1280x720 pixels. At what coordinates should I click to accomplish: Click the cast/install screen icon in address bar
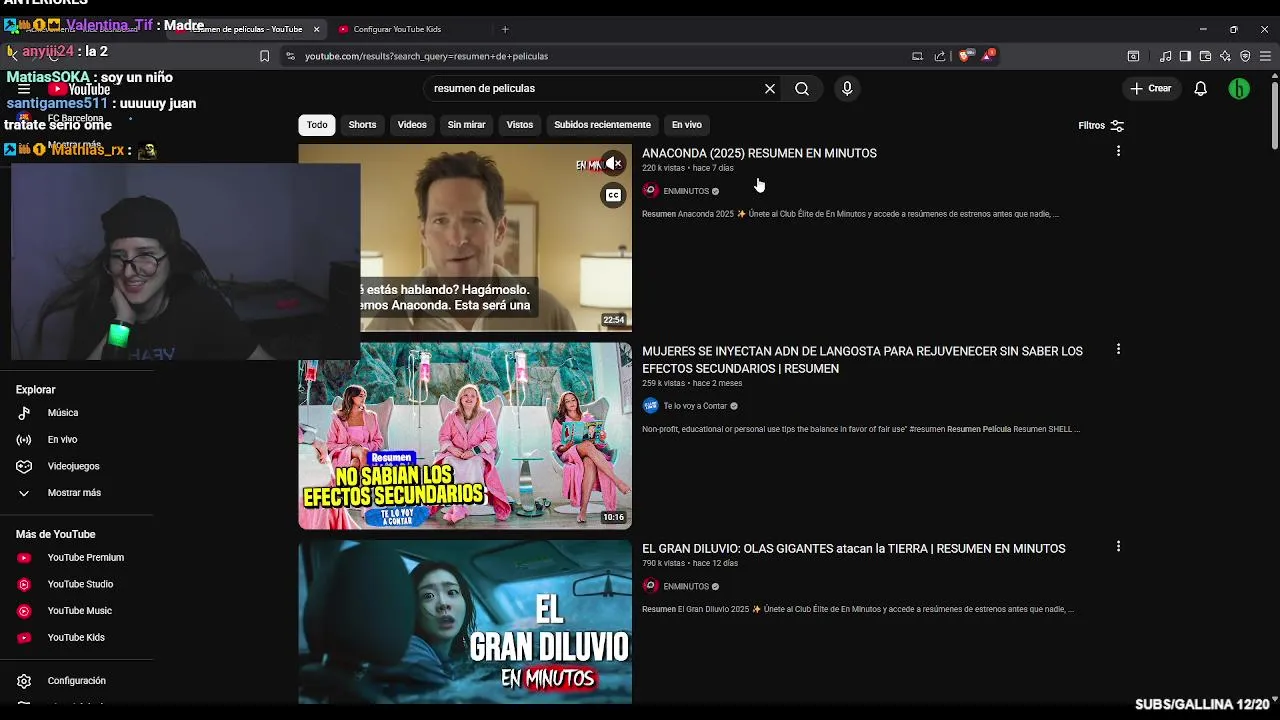[917, 56]
